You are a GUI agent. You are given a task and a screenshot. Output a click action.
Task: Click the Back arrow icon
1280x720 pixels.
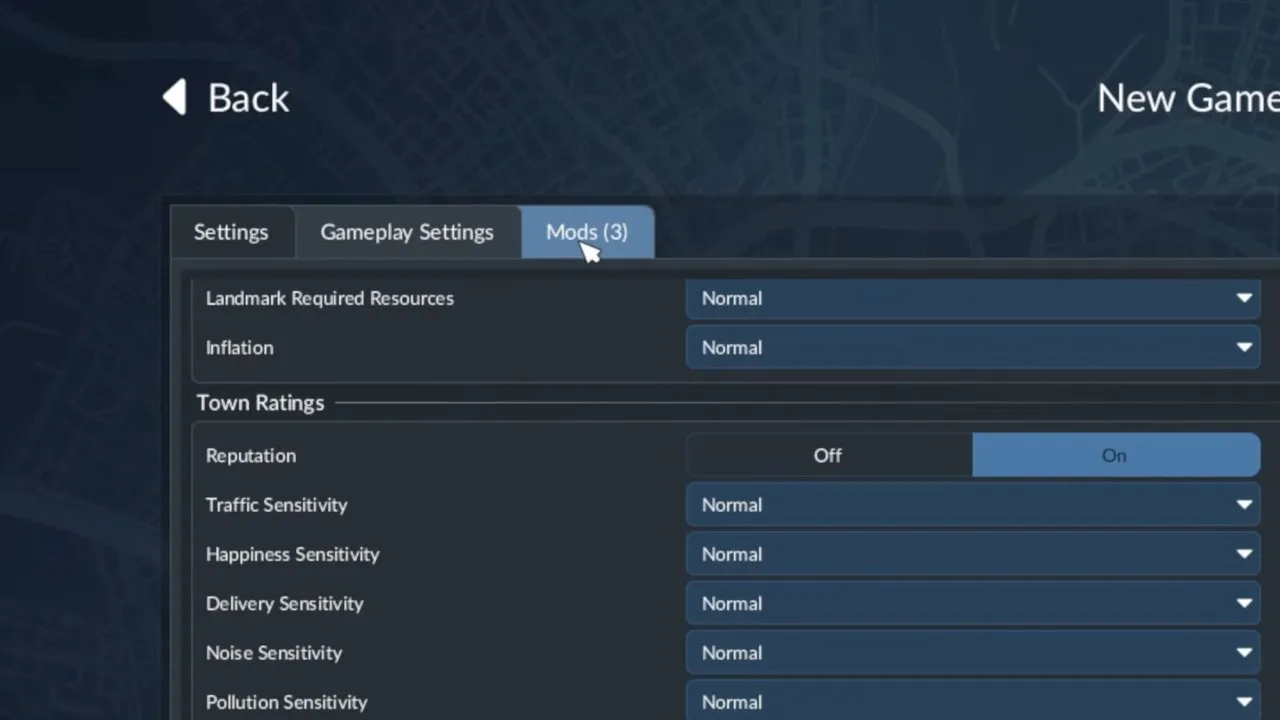coord(175,98)
